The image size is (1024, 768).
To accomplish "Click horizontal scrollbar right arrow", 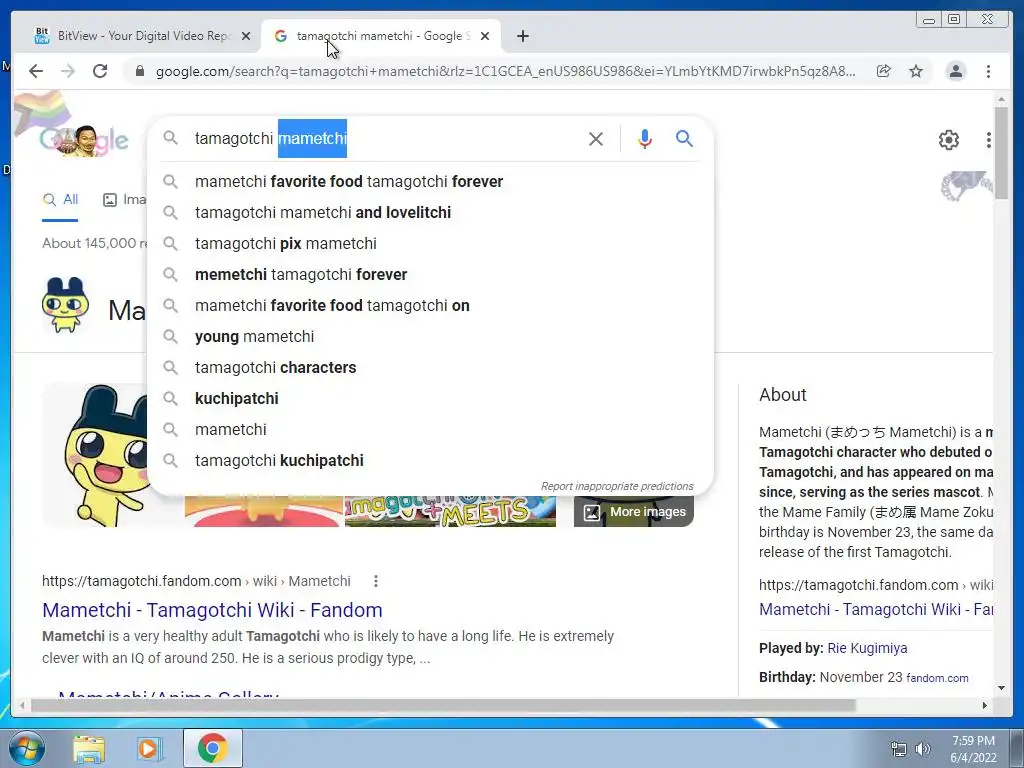I will point(985,705).
